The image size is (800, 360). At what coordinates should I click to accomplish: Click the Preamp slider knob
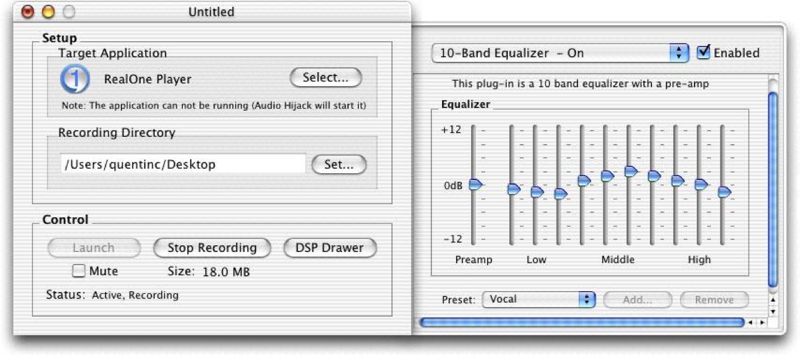(x=475, y=185)
